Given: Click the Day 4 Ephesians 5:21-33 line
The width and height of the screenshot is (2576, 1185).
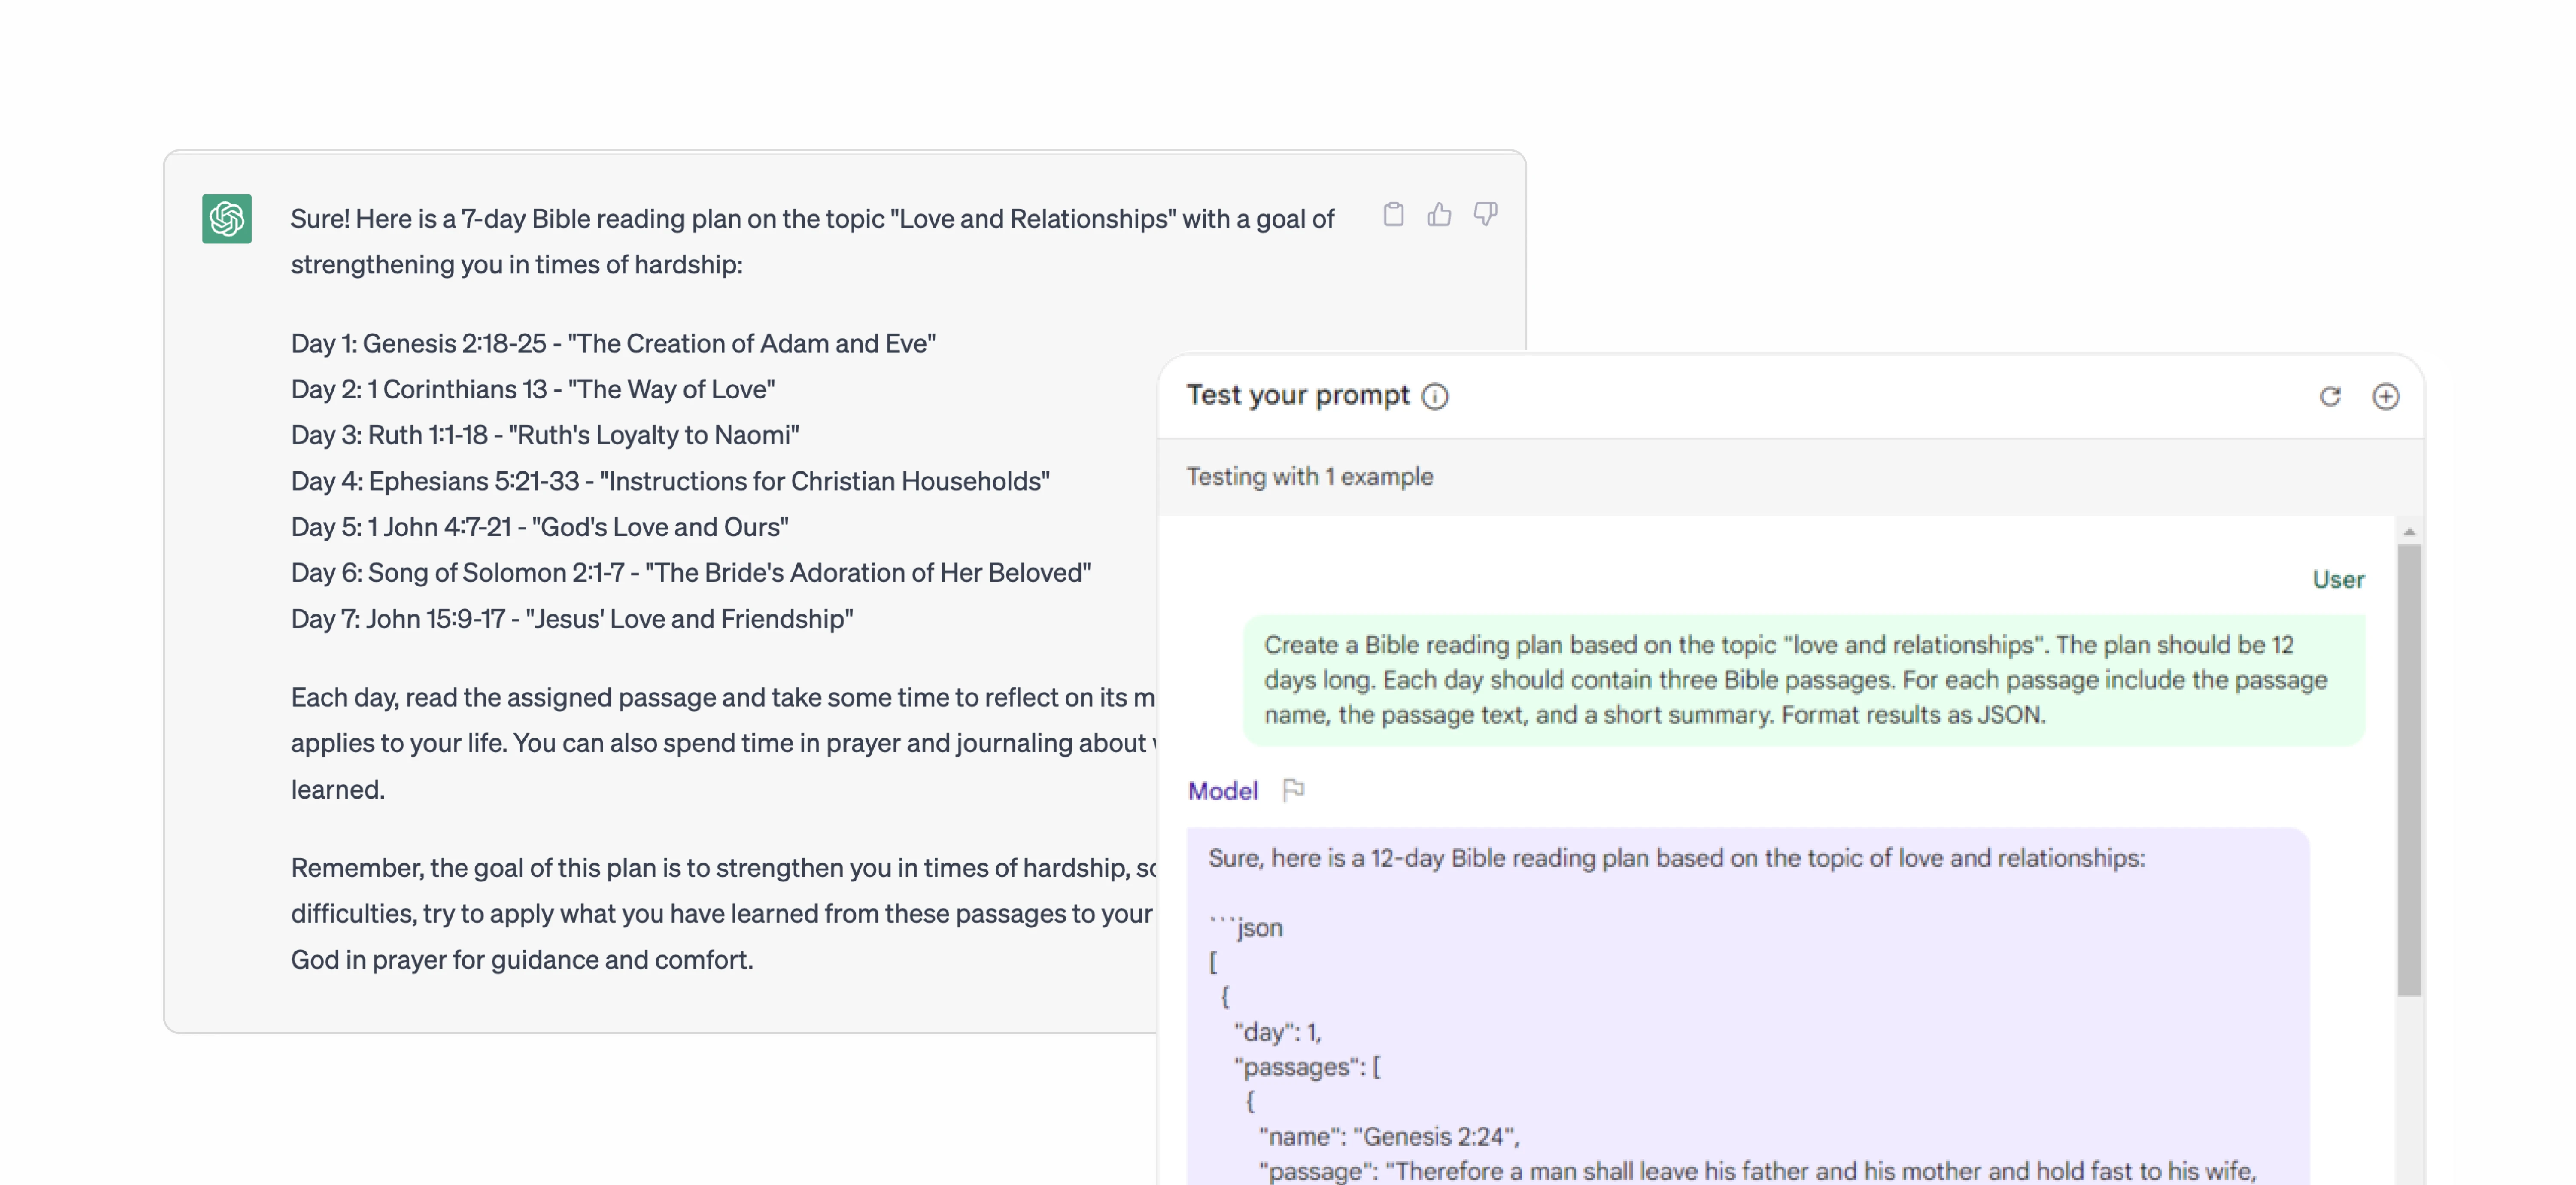Looking at the screenshot, I should tap(670, 481).
